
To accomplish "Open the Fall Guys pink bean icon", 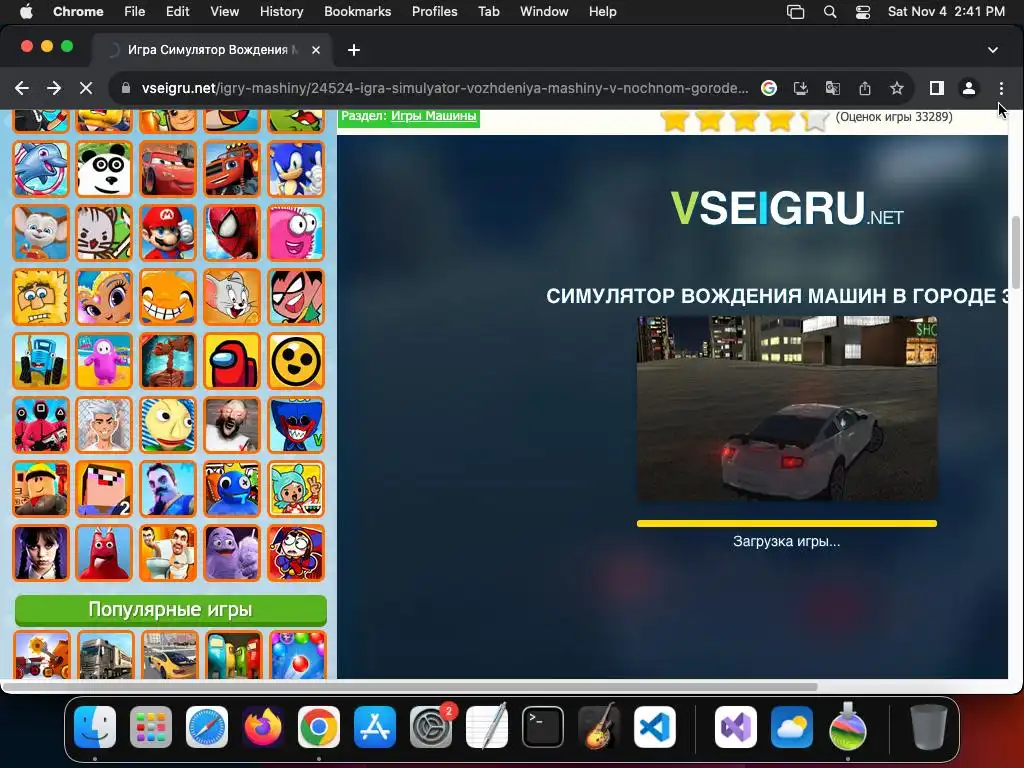I will [x=104, y=361].
